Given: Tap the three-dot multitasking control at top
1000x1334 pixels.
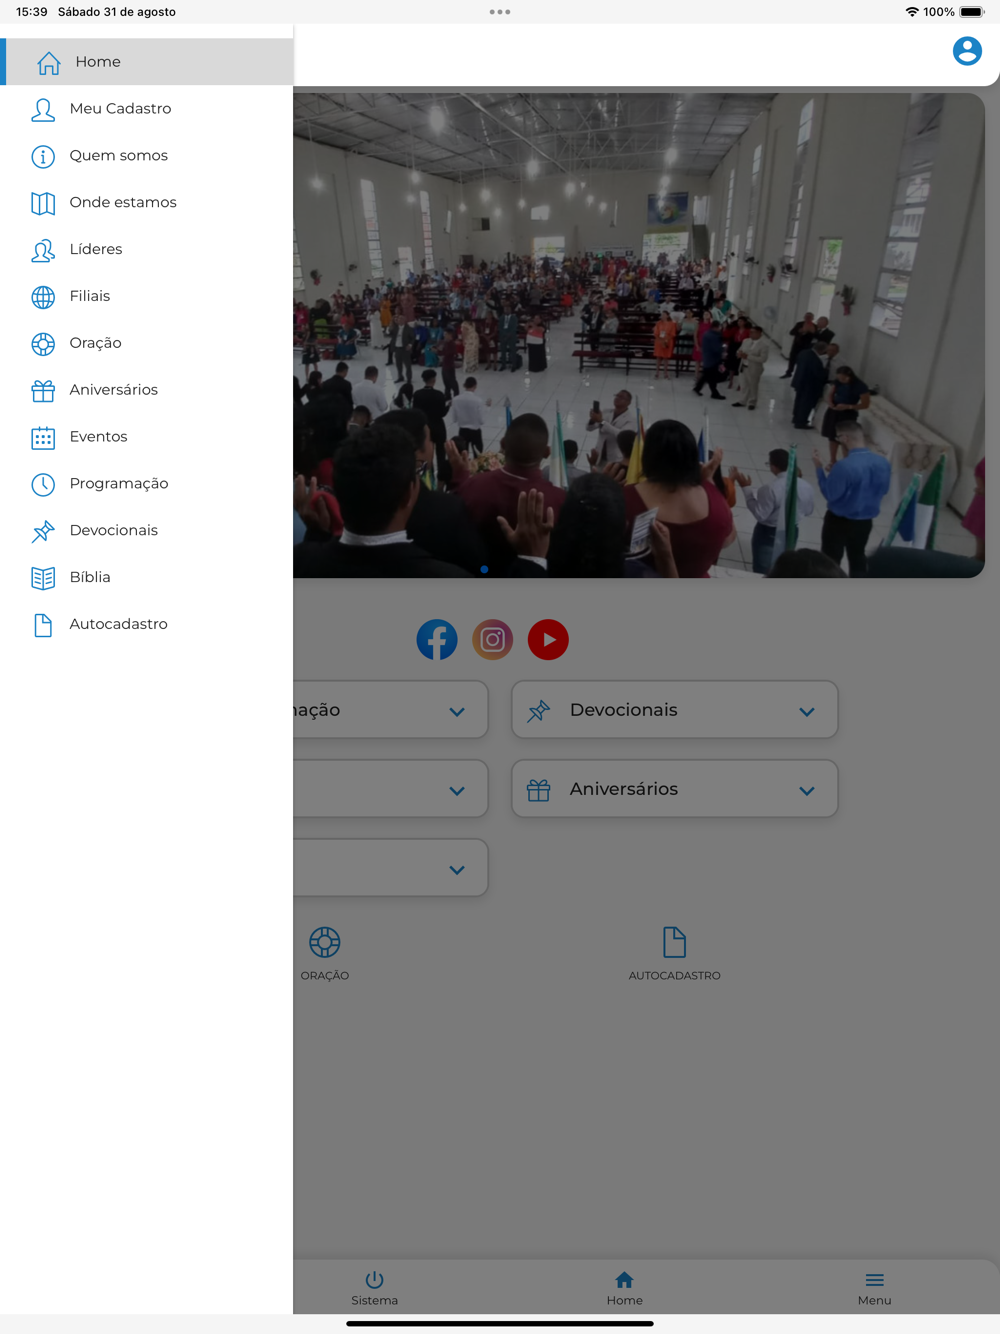Looking at the screenshot, I should tap(500, 12).
